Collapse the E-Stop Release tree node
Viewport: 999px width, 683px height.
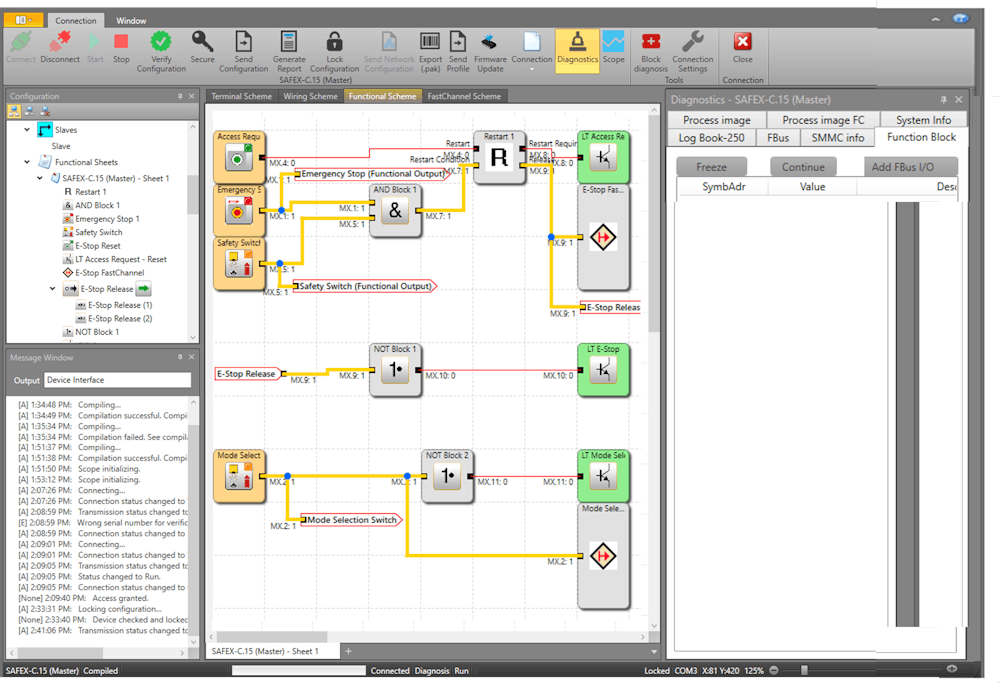(x=53, y=289)
